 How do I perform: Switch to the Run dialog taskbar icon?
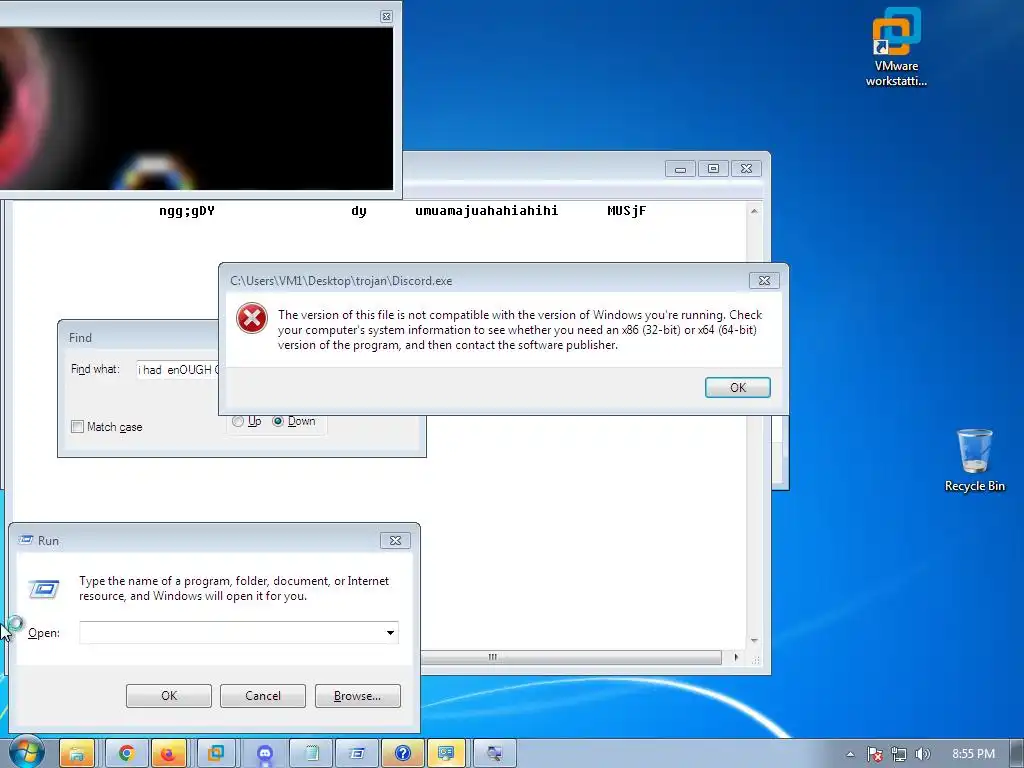357,754
